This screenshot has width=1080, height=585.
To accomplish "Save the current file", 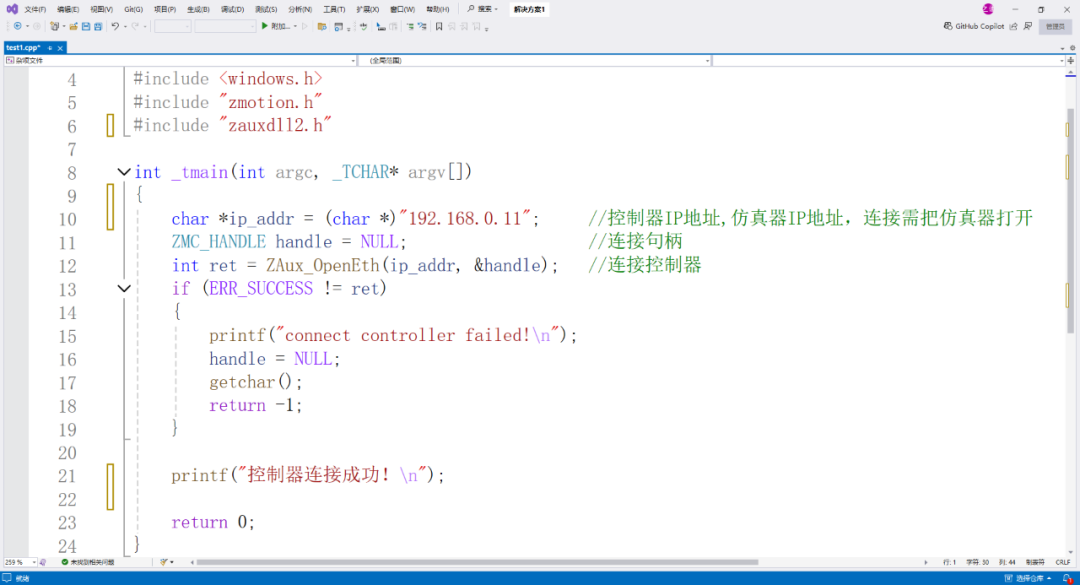I will click(x=84, y=27).
